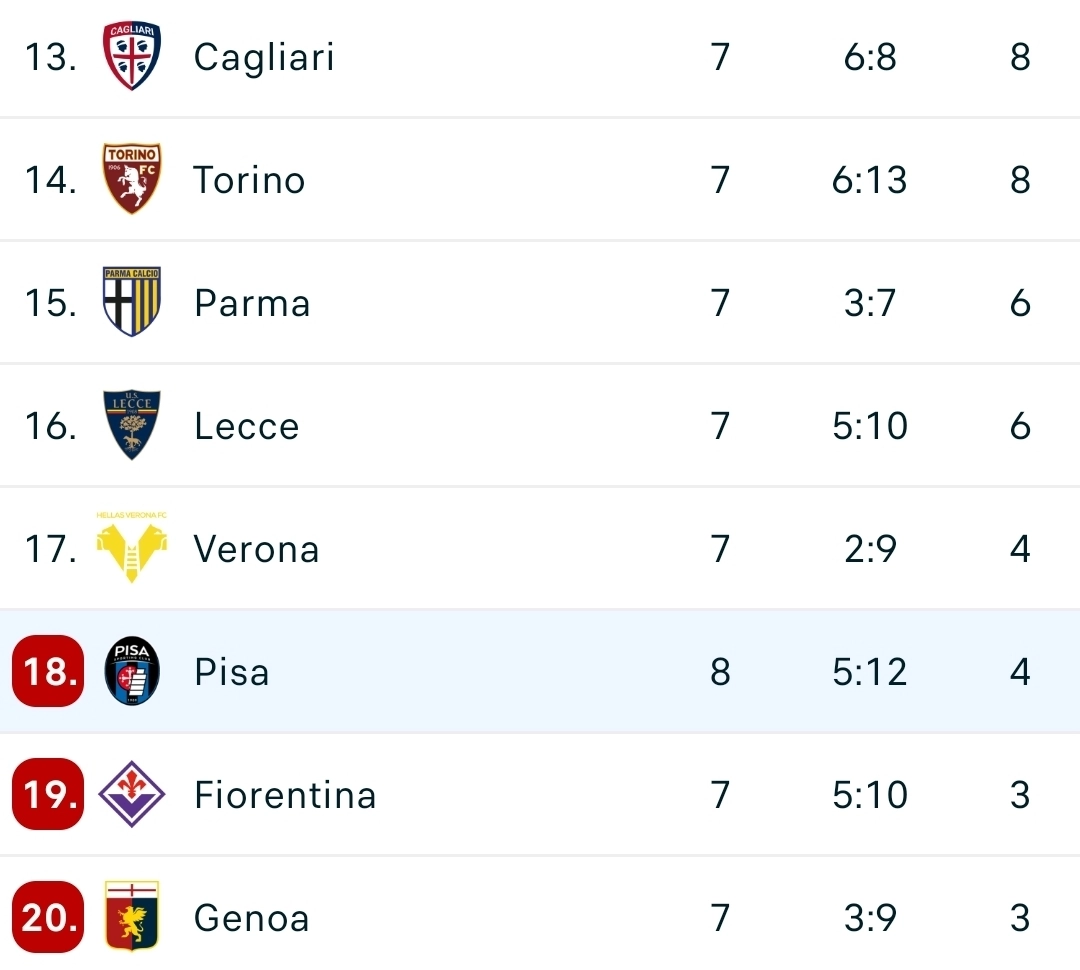This screenshot has height=970, width=1080.
Task: Open the Cagliari team link
Action: [264, 57]
